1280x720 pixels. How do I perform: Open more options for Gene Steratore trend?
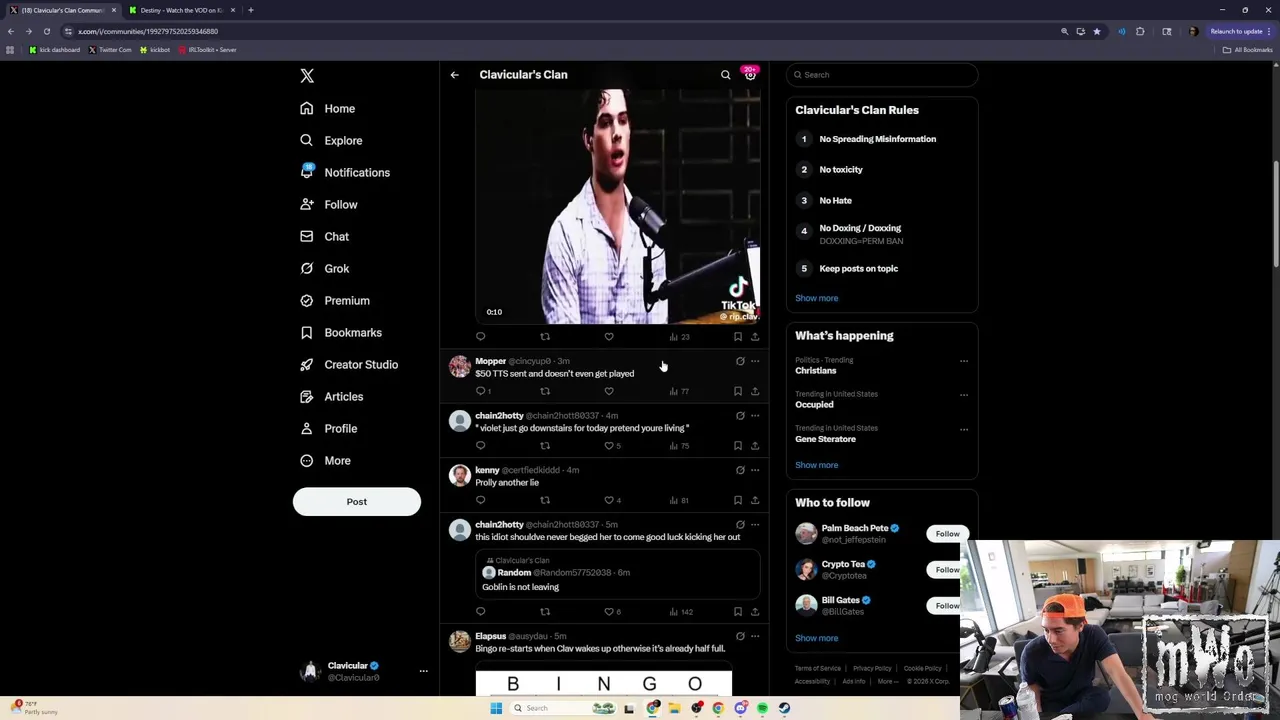point(964,429)
